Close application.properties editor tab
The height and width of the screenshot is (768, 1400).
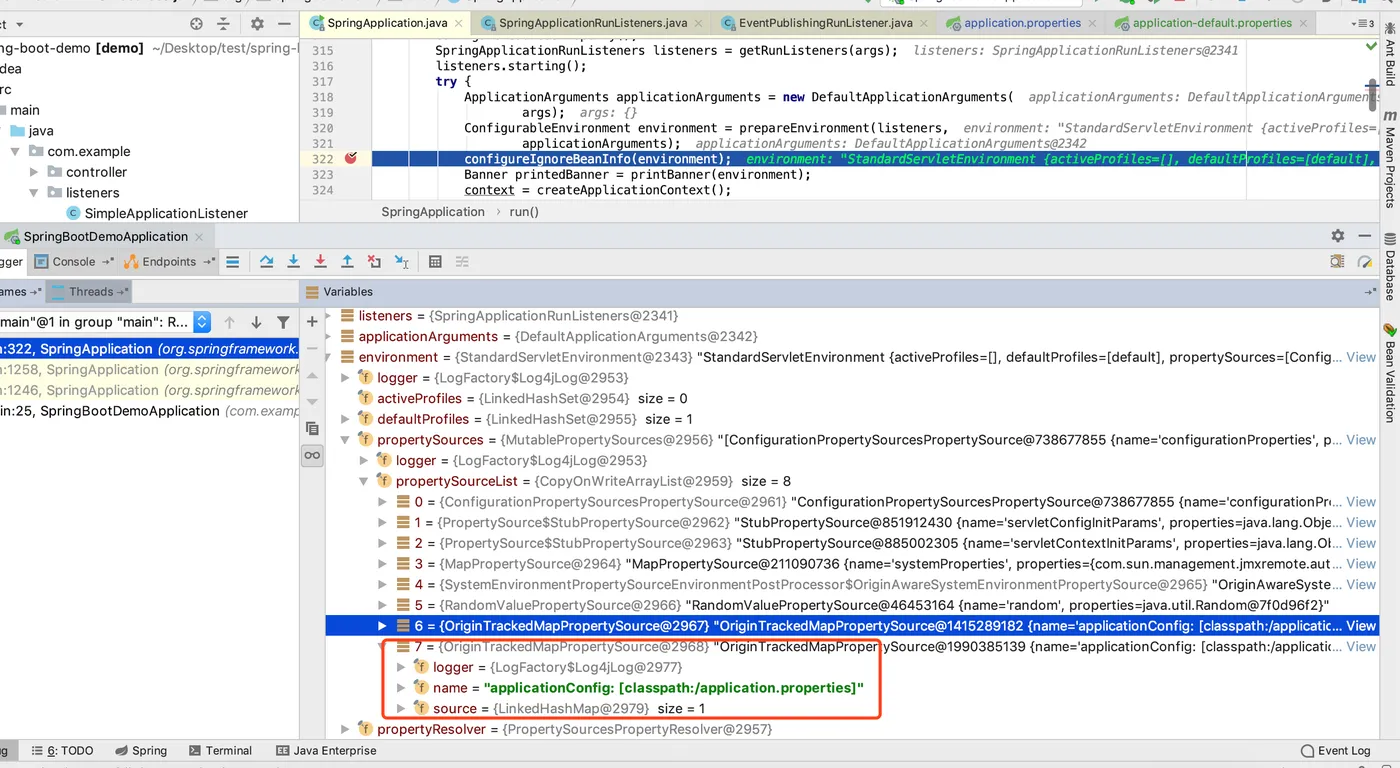pos(1091,23)
